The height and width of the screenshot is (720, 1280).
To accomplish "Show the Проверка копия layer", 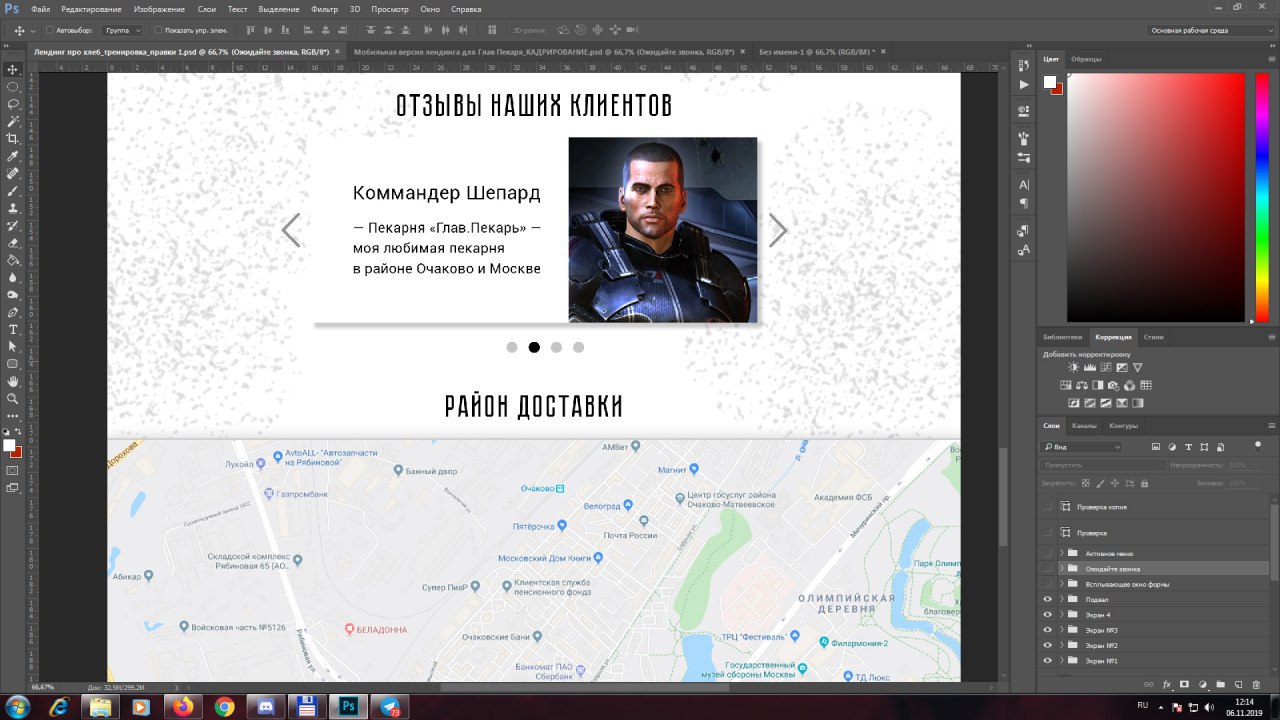I will pyautogui.click(x=1047, y=507).
